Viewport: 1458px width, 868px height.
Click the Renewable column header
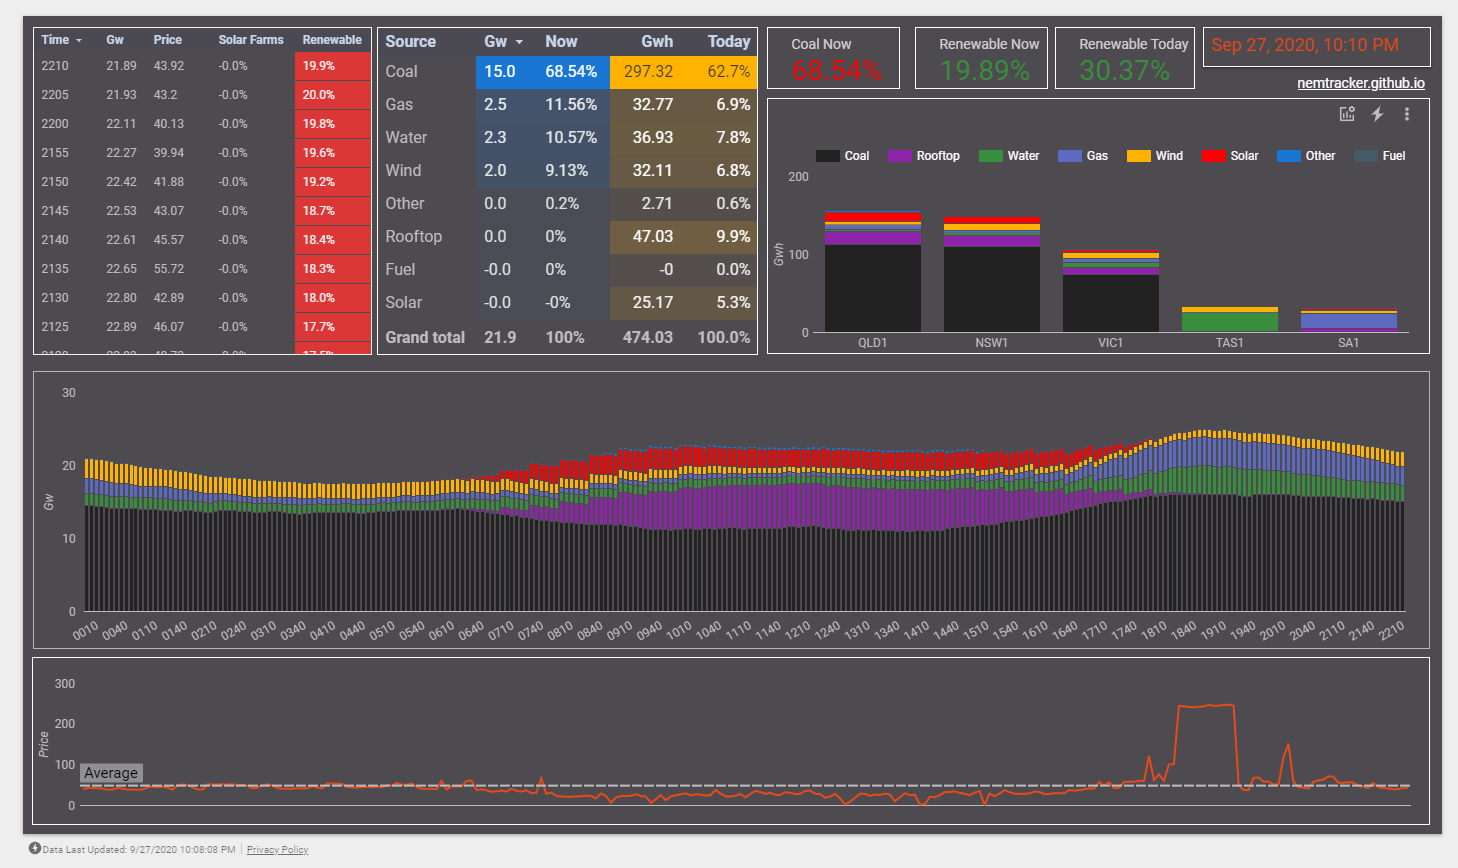(332, 40)
